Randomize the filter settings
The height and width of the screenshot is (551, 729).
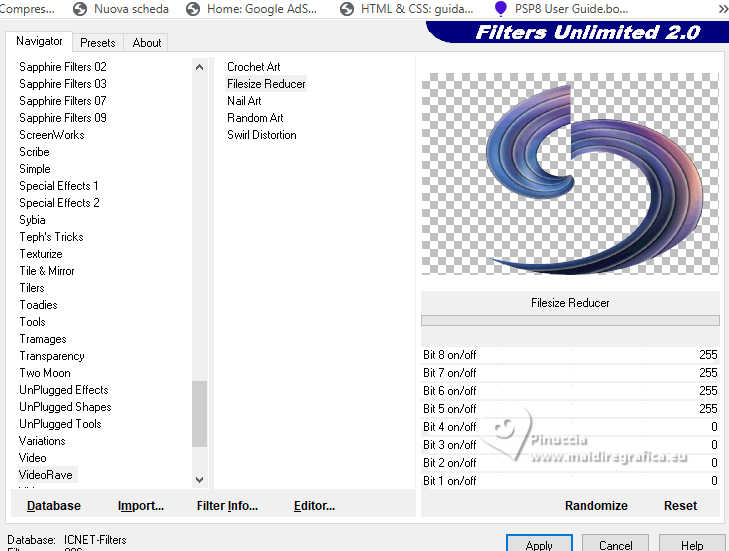pyautogui.click(x=596, y=506)
